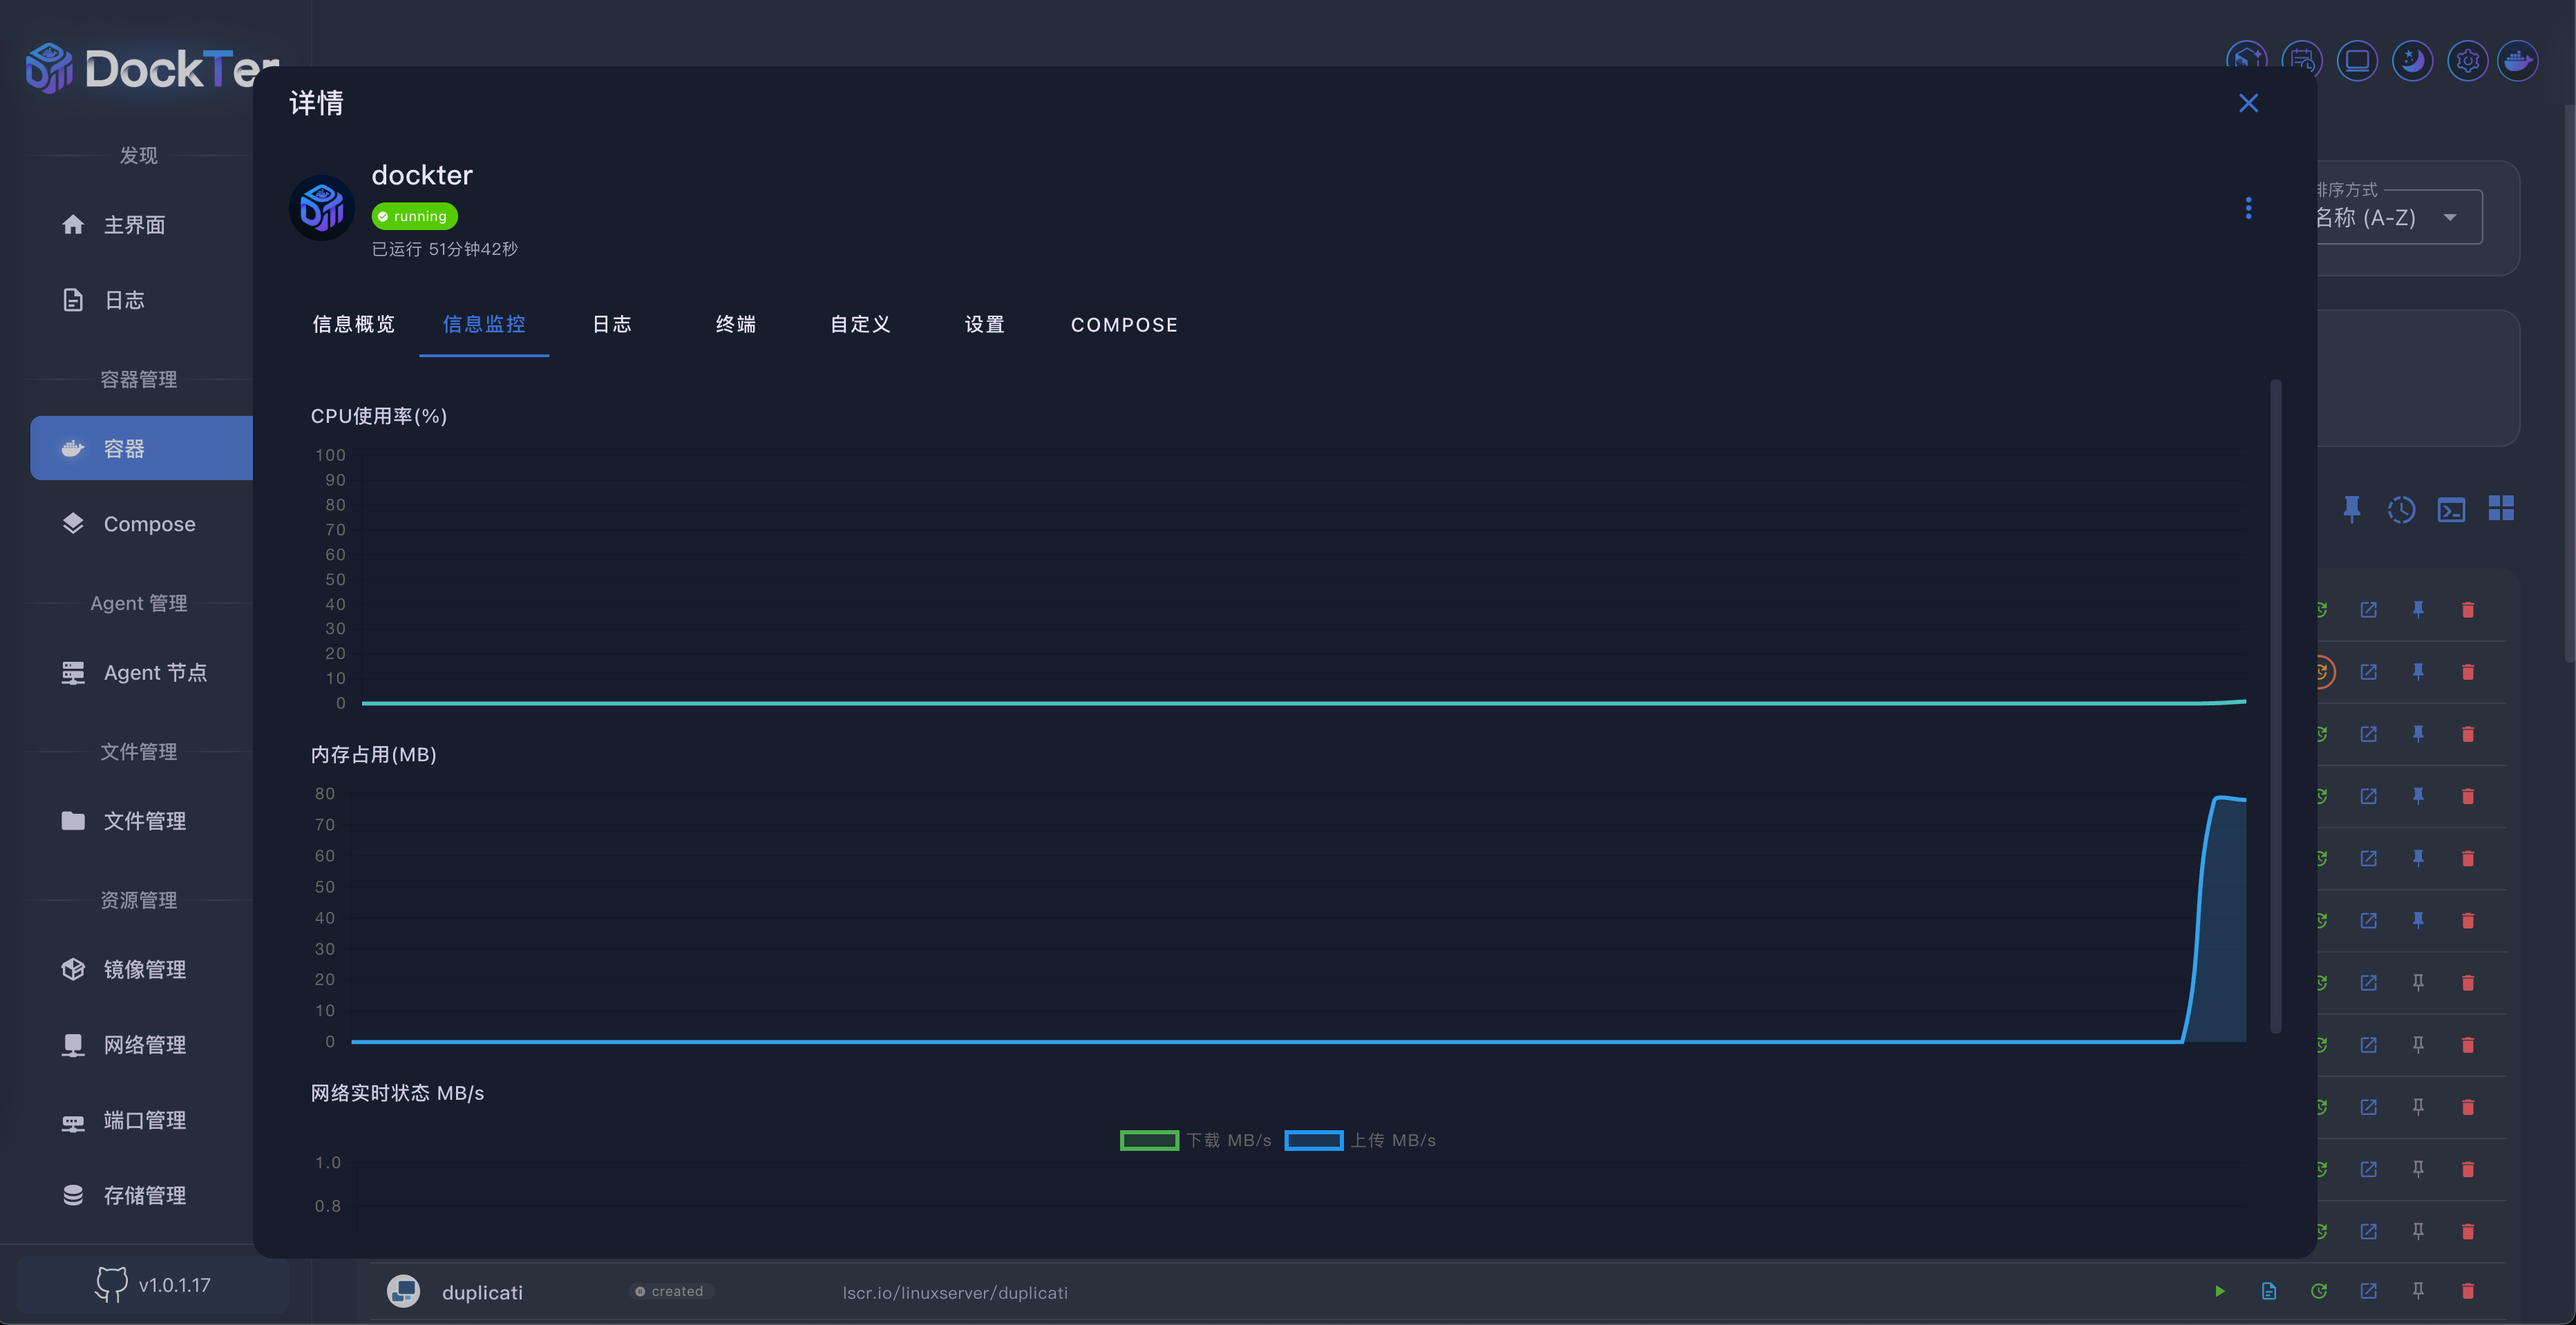The image size is (2576, 1325).
Task: Click the 上传 MB/s blue legend swatch
Action: pos(1313,1140)
